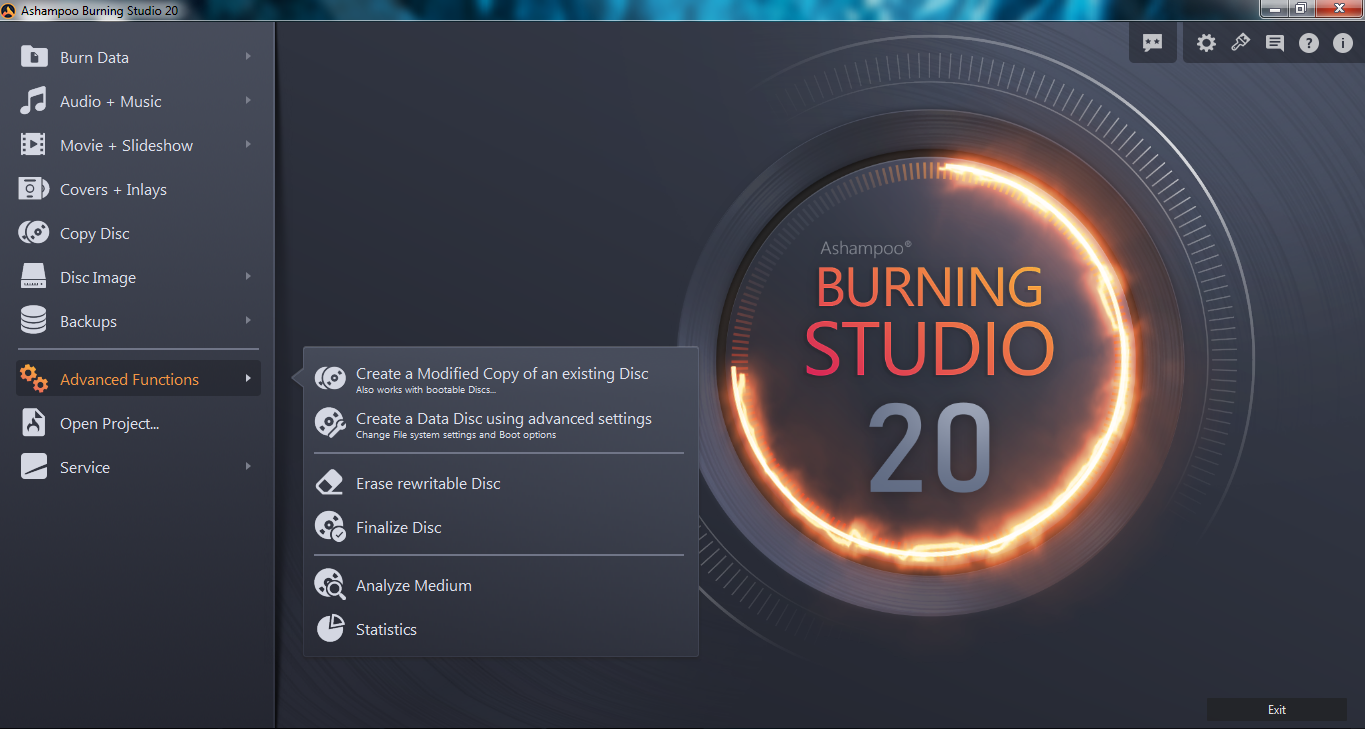This screenshot has width=1365, height=729.
Task: Show program info with the i icon
Action: 1343,43
